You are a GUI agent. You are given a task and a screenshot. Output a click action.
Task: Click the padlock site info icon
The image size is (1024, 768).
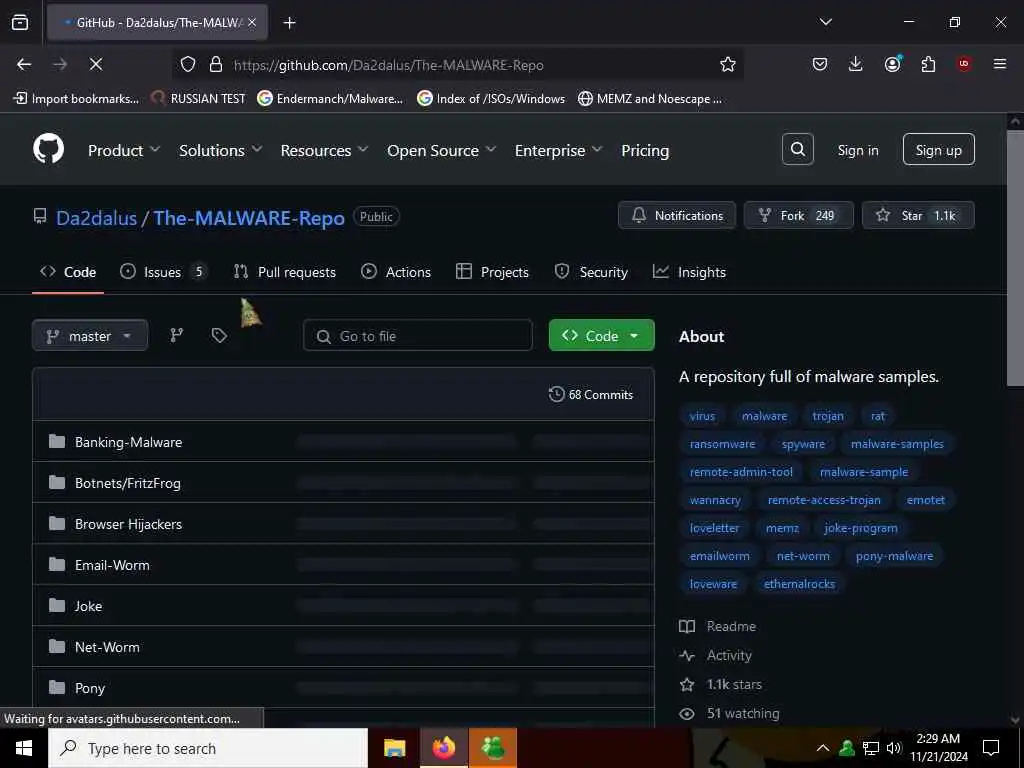(216, 65)
